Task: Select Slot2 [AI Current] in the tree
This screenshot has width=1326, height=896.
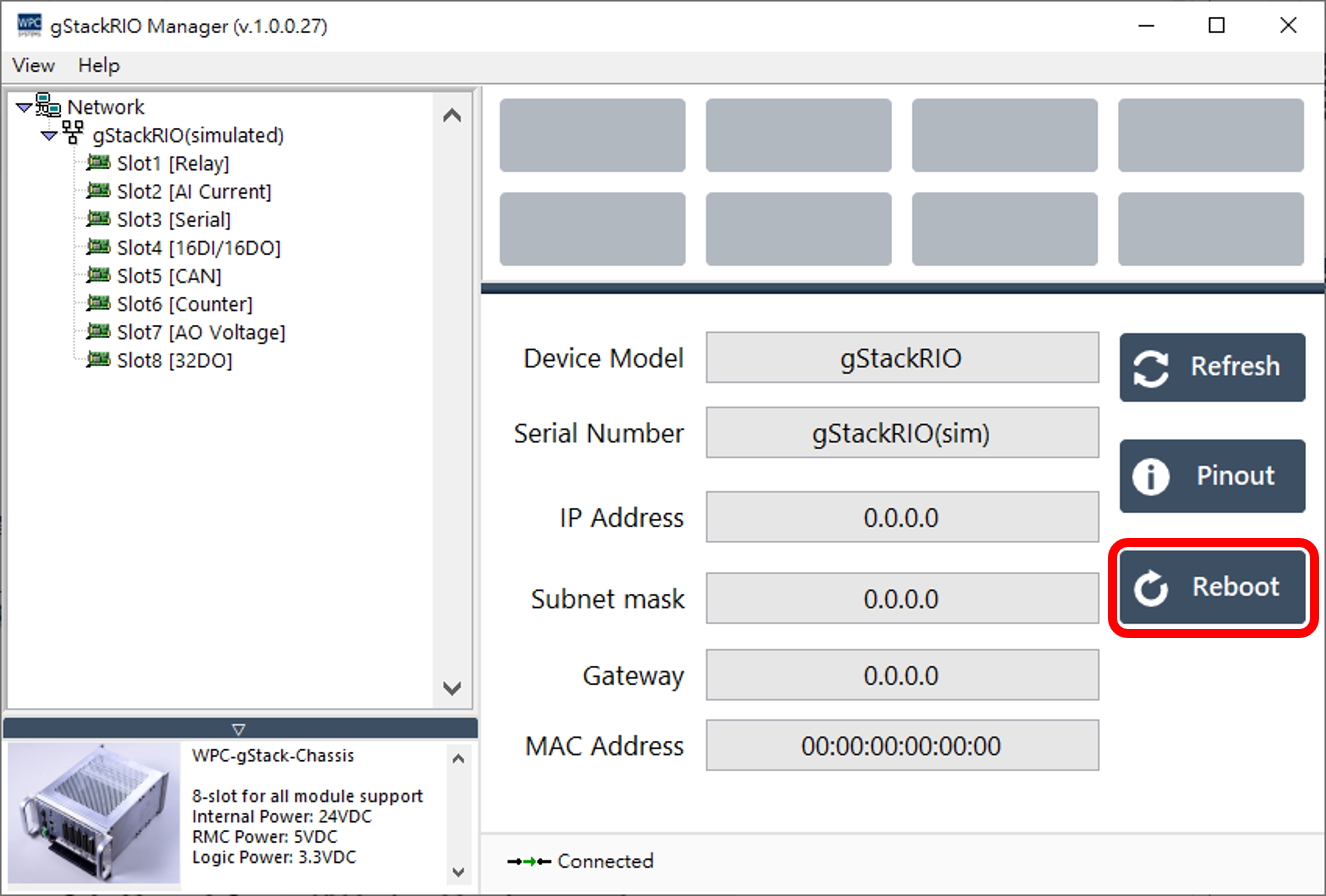Action: (x=193, y=191)
